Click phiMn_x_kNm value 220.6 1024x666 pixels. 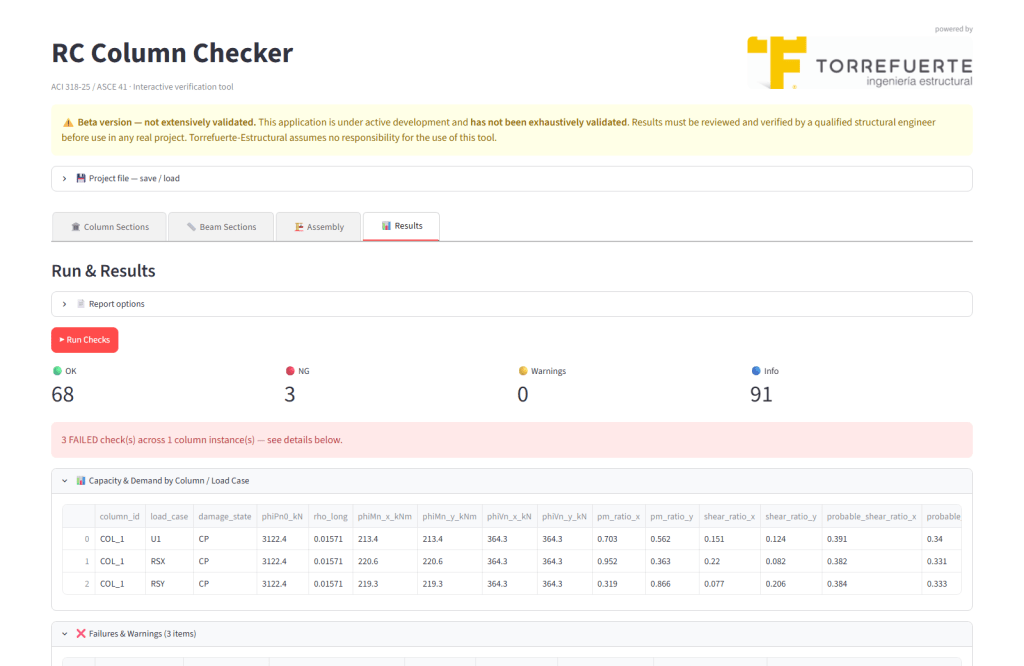tap(385, 561)
